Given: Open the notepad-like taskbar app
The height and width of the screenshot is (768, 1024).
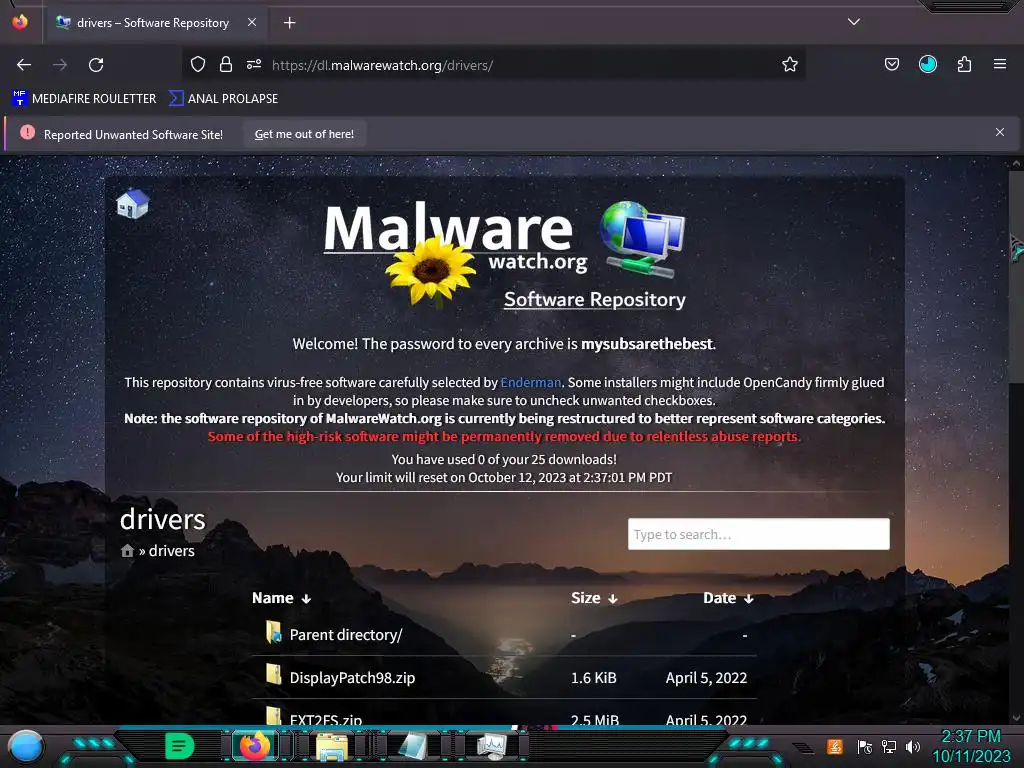Looking at the screenshot, I should coord(412,746).
